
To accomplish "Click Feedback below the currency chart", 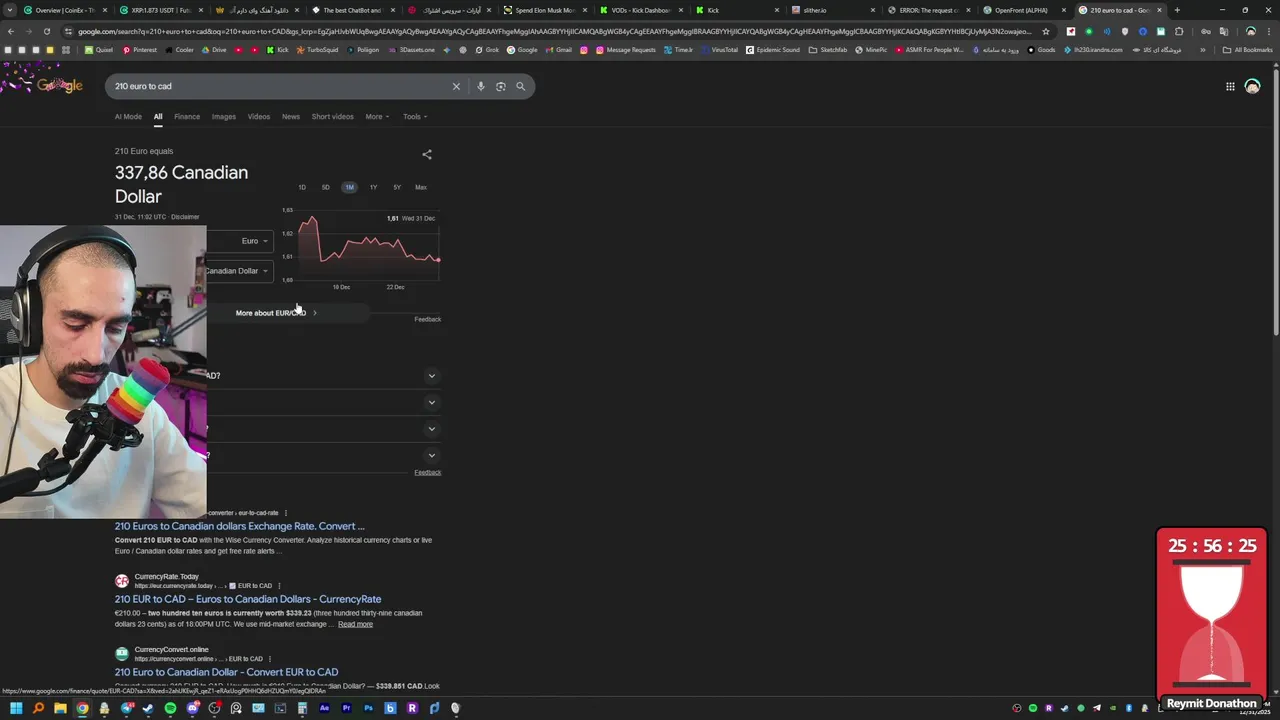I will point(428,319).
